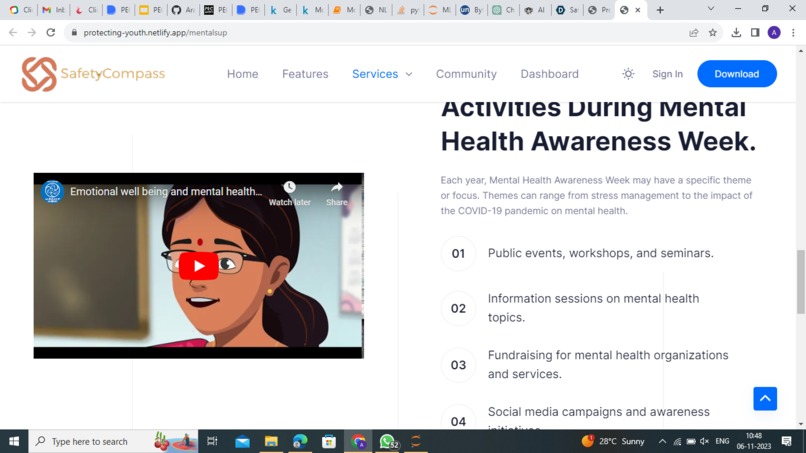Screen dimensions: 806x453
Task: Open the Services menu item
Action: (375, 74)
